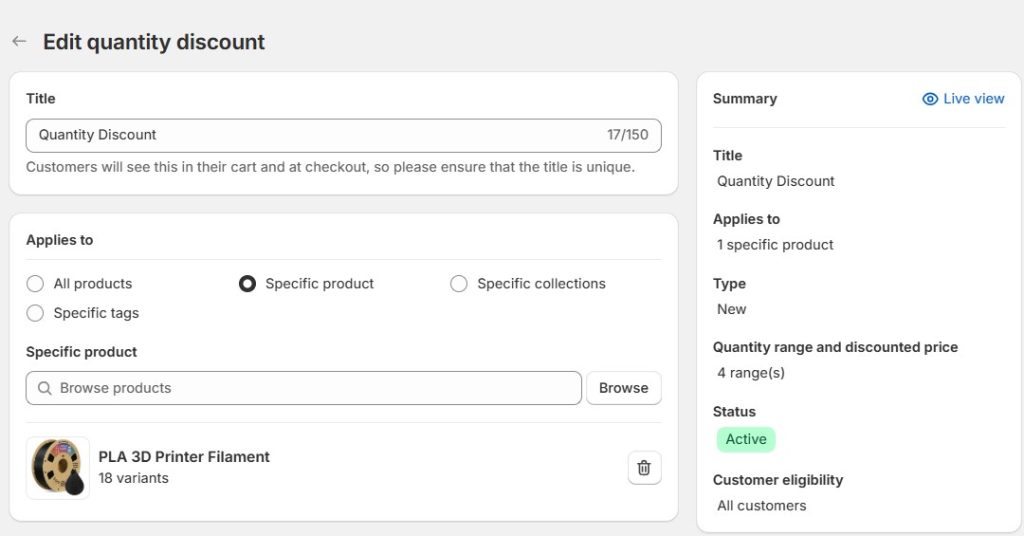Viewport: 1024px width, 536px height.
Task: Click the back arrow beside Edit quantity discount
Action: tap(19, 42)
